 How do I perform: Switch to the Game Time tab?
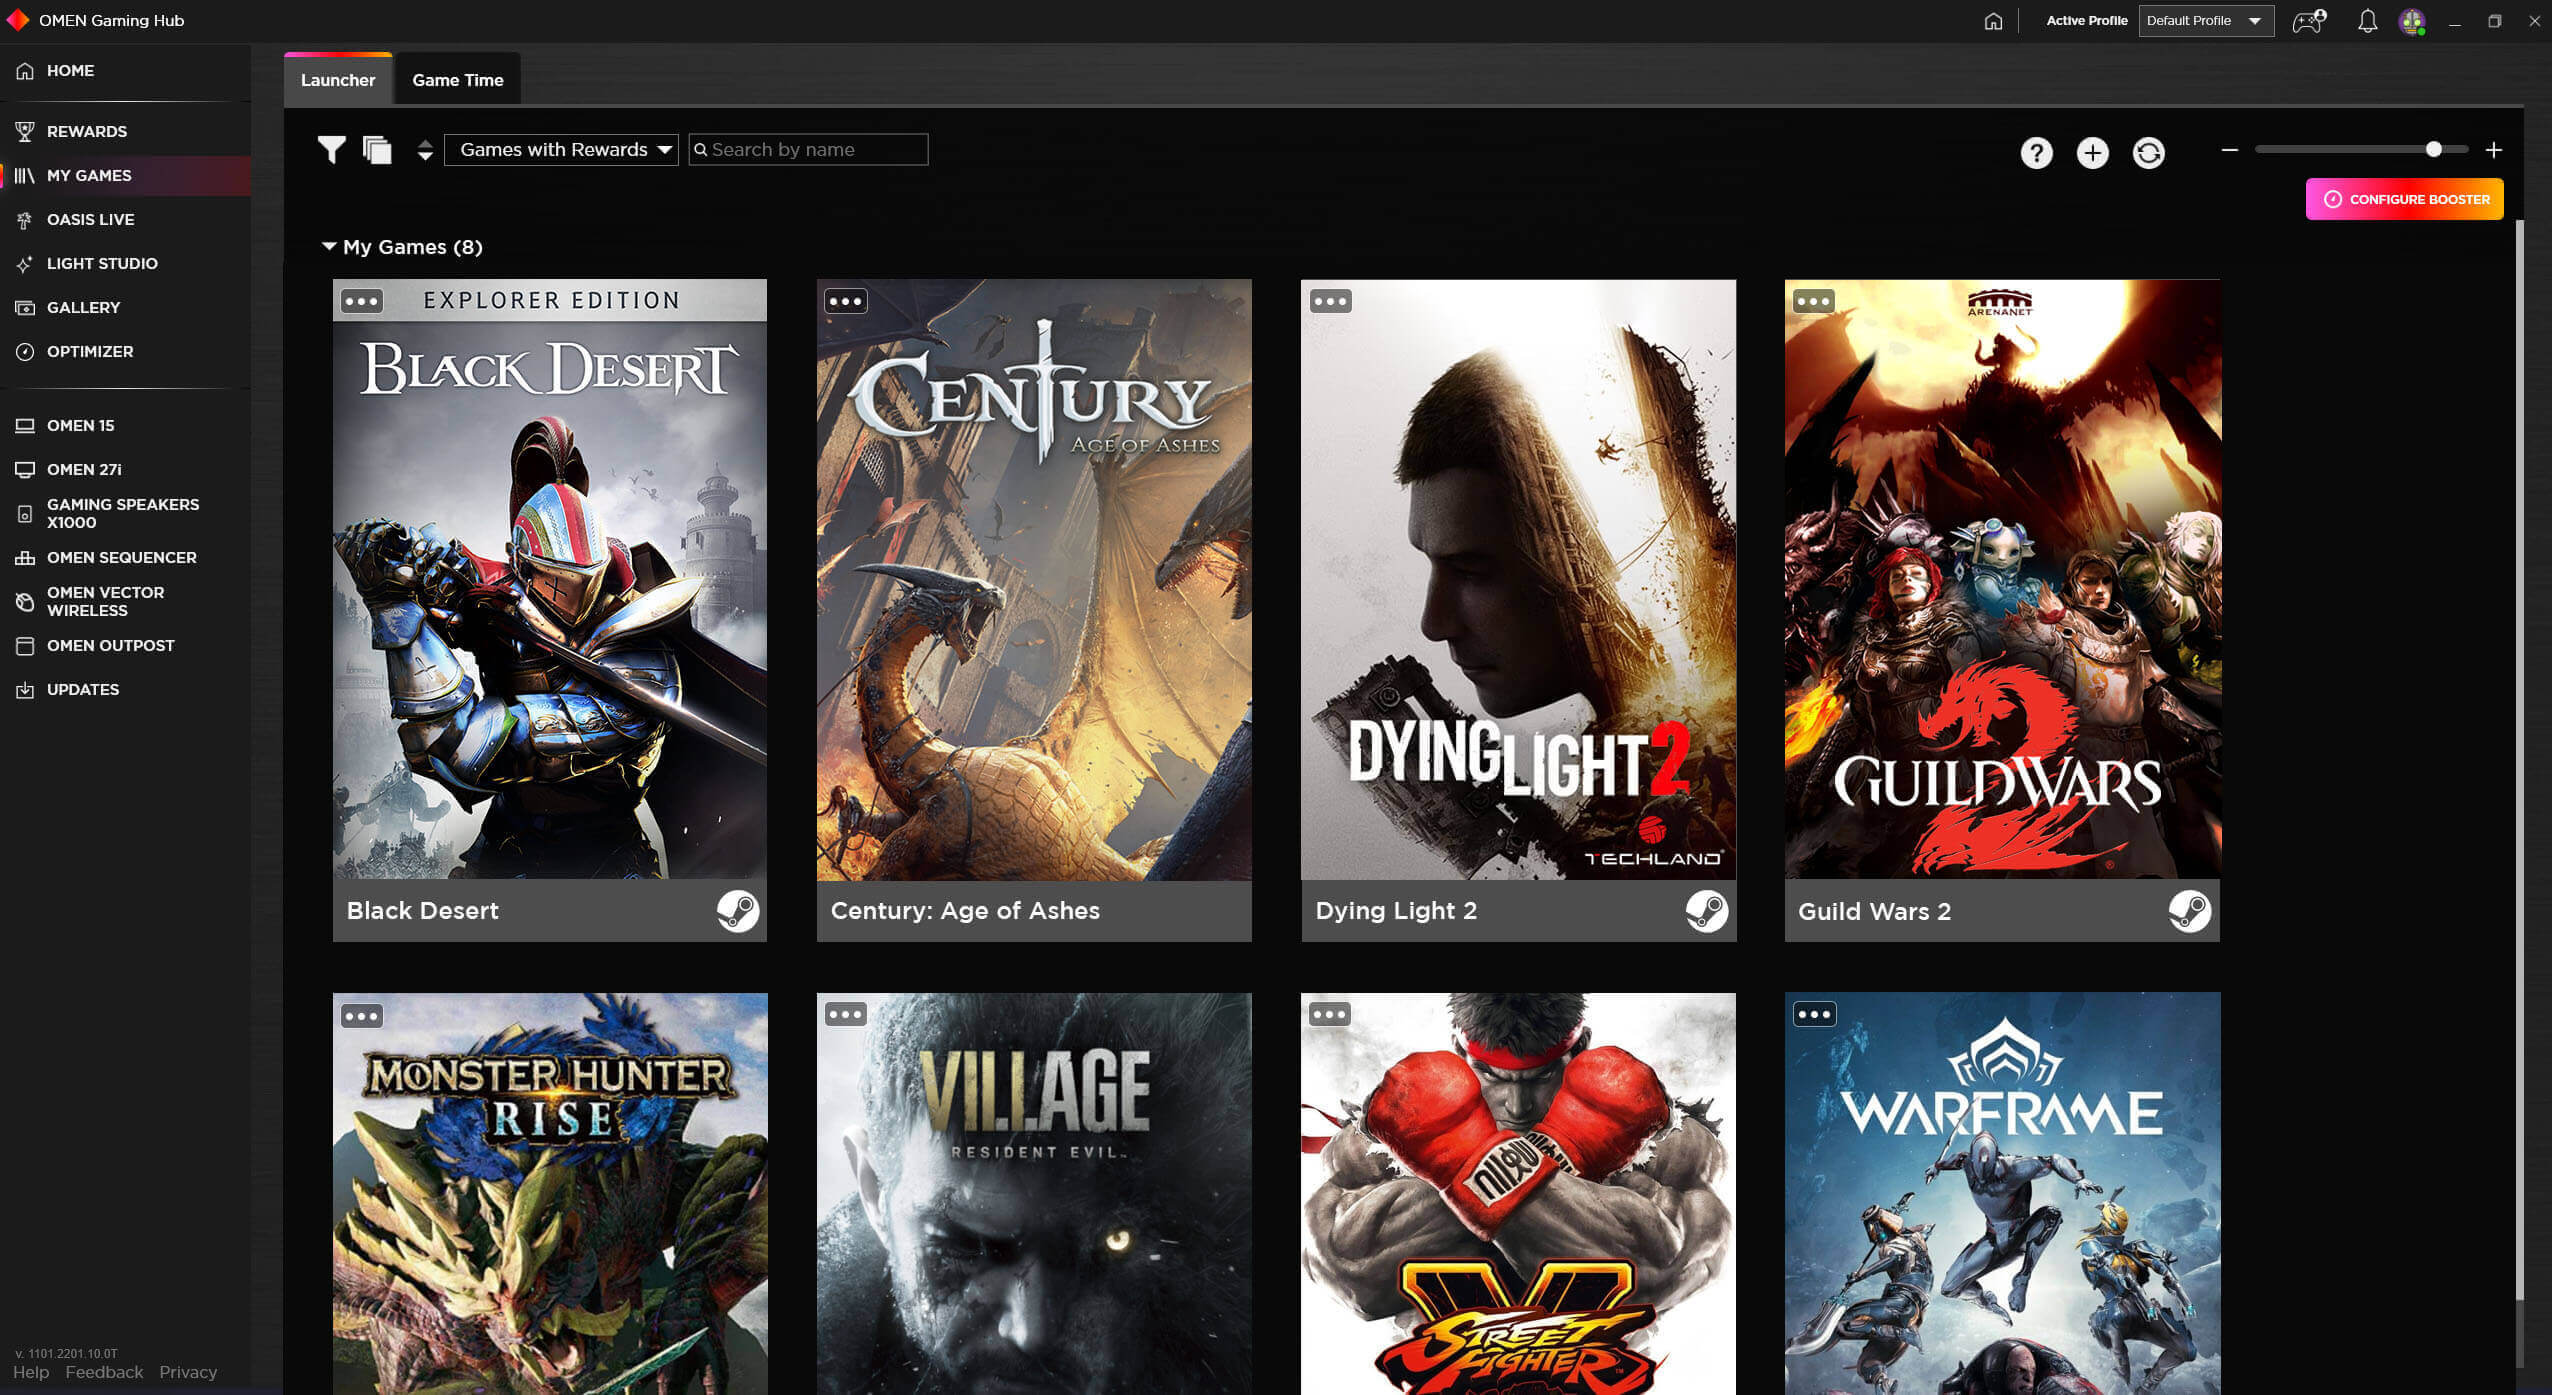[x=457, y=81]
